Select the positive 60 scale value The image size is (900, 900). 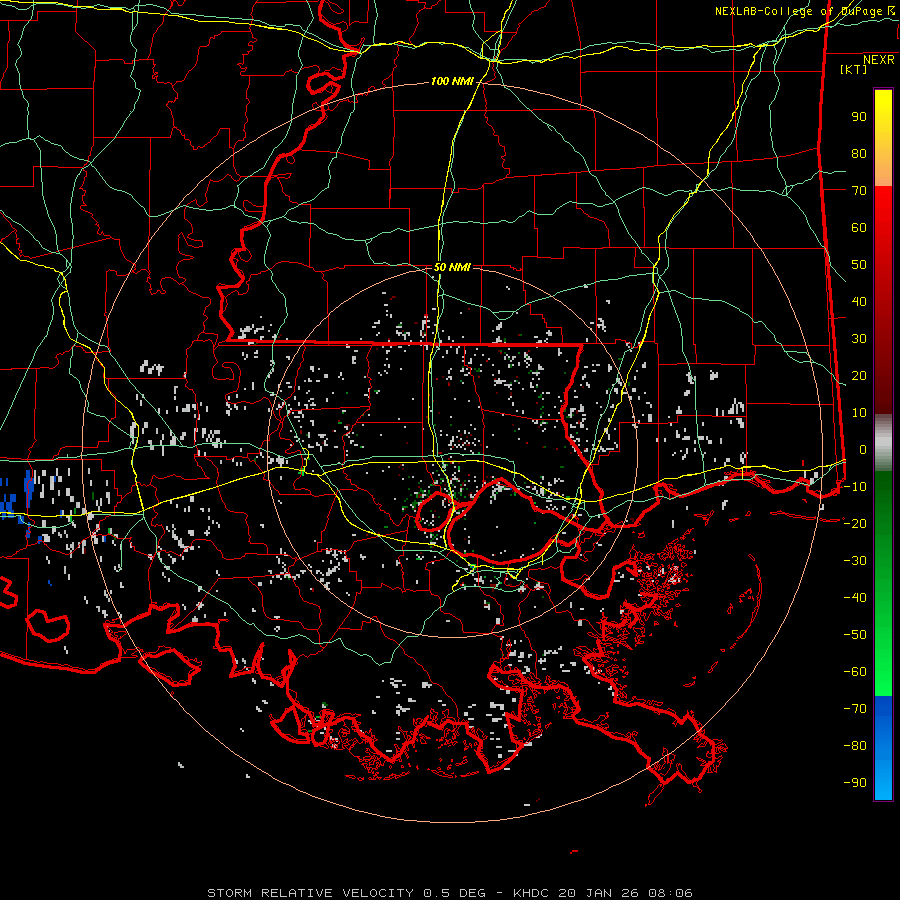tap(859, 228)
